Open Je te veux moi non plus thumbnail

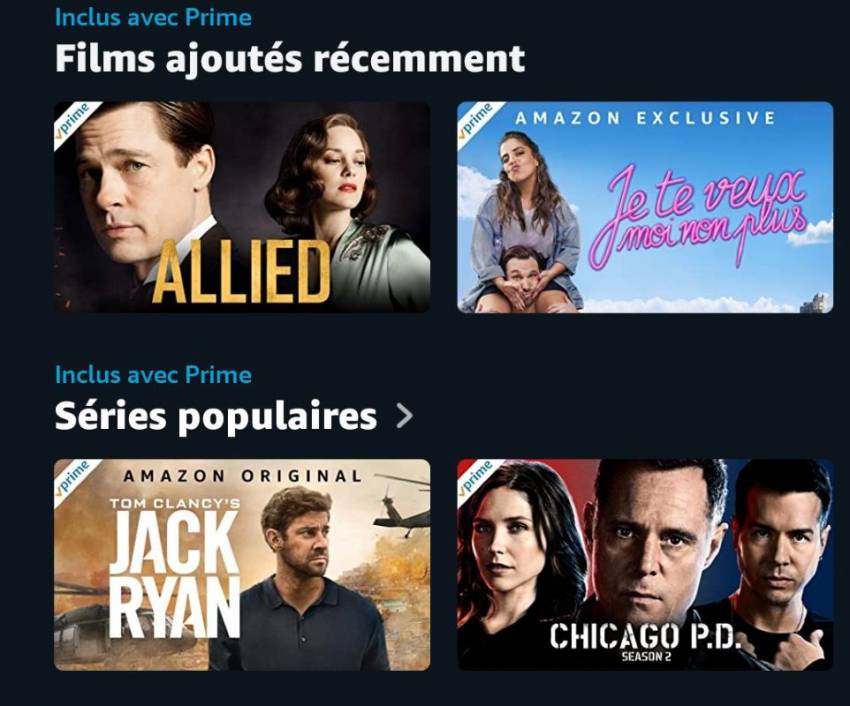(645, 207)
